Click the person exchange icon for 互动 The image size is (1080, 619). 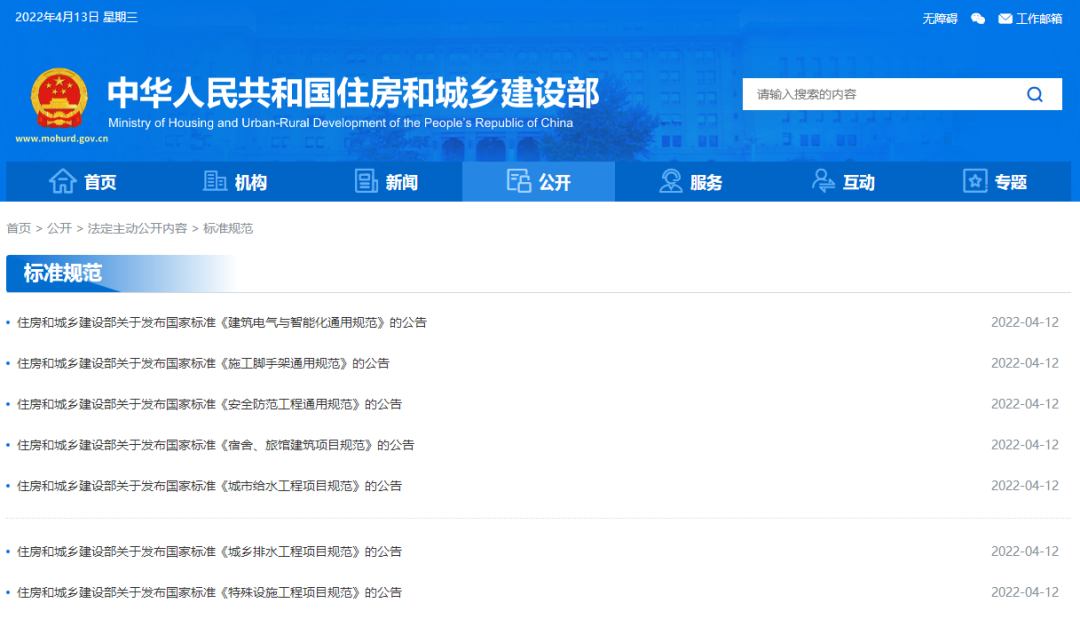pos(822,181)
